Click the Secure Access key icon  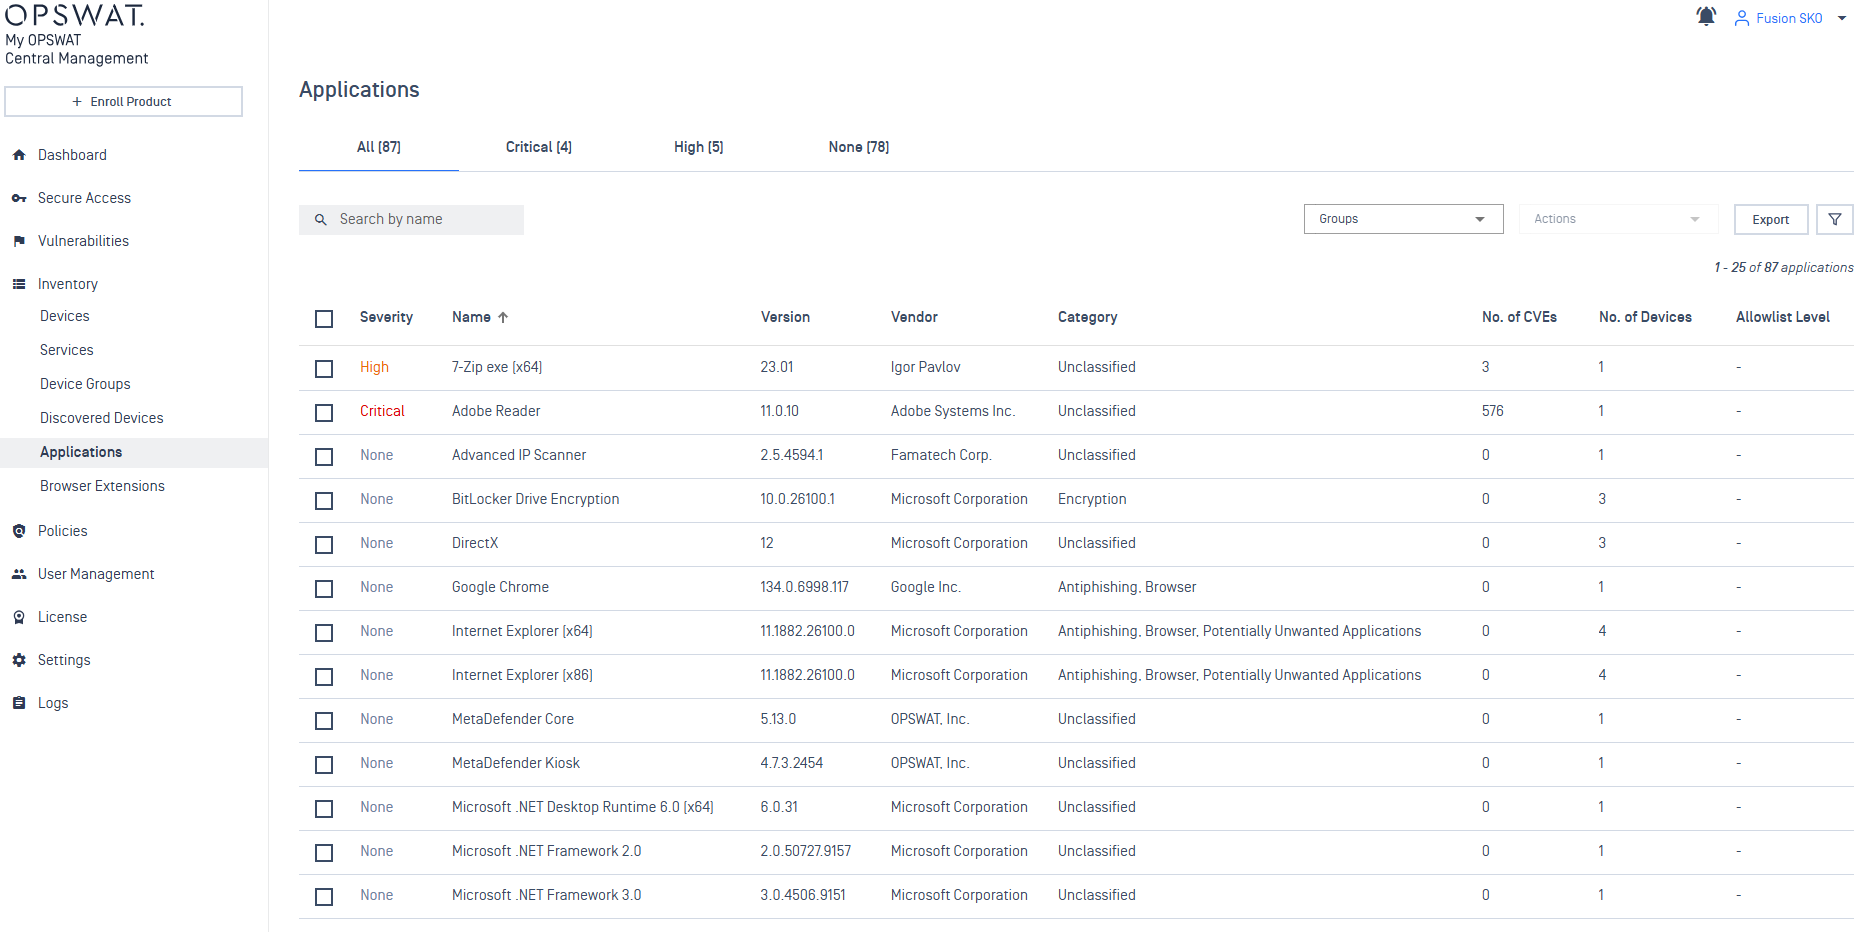(x=19, y=198)
